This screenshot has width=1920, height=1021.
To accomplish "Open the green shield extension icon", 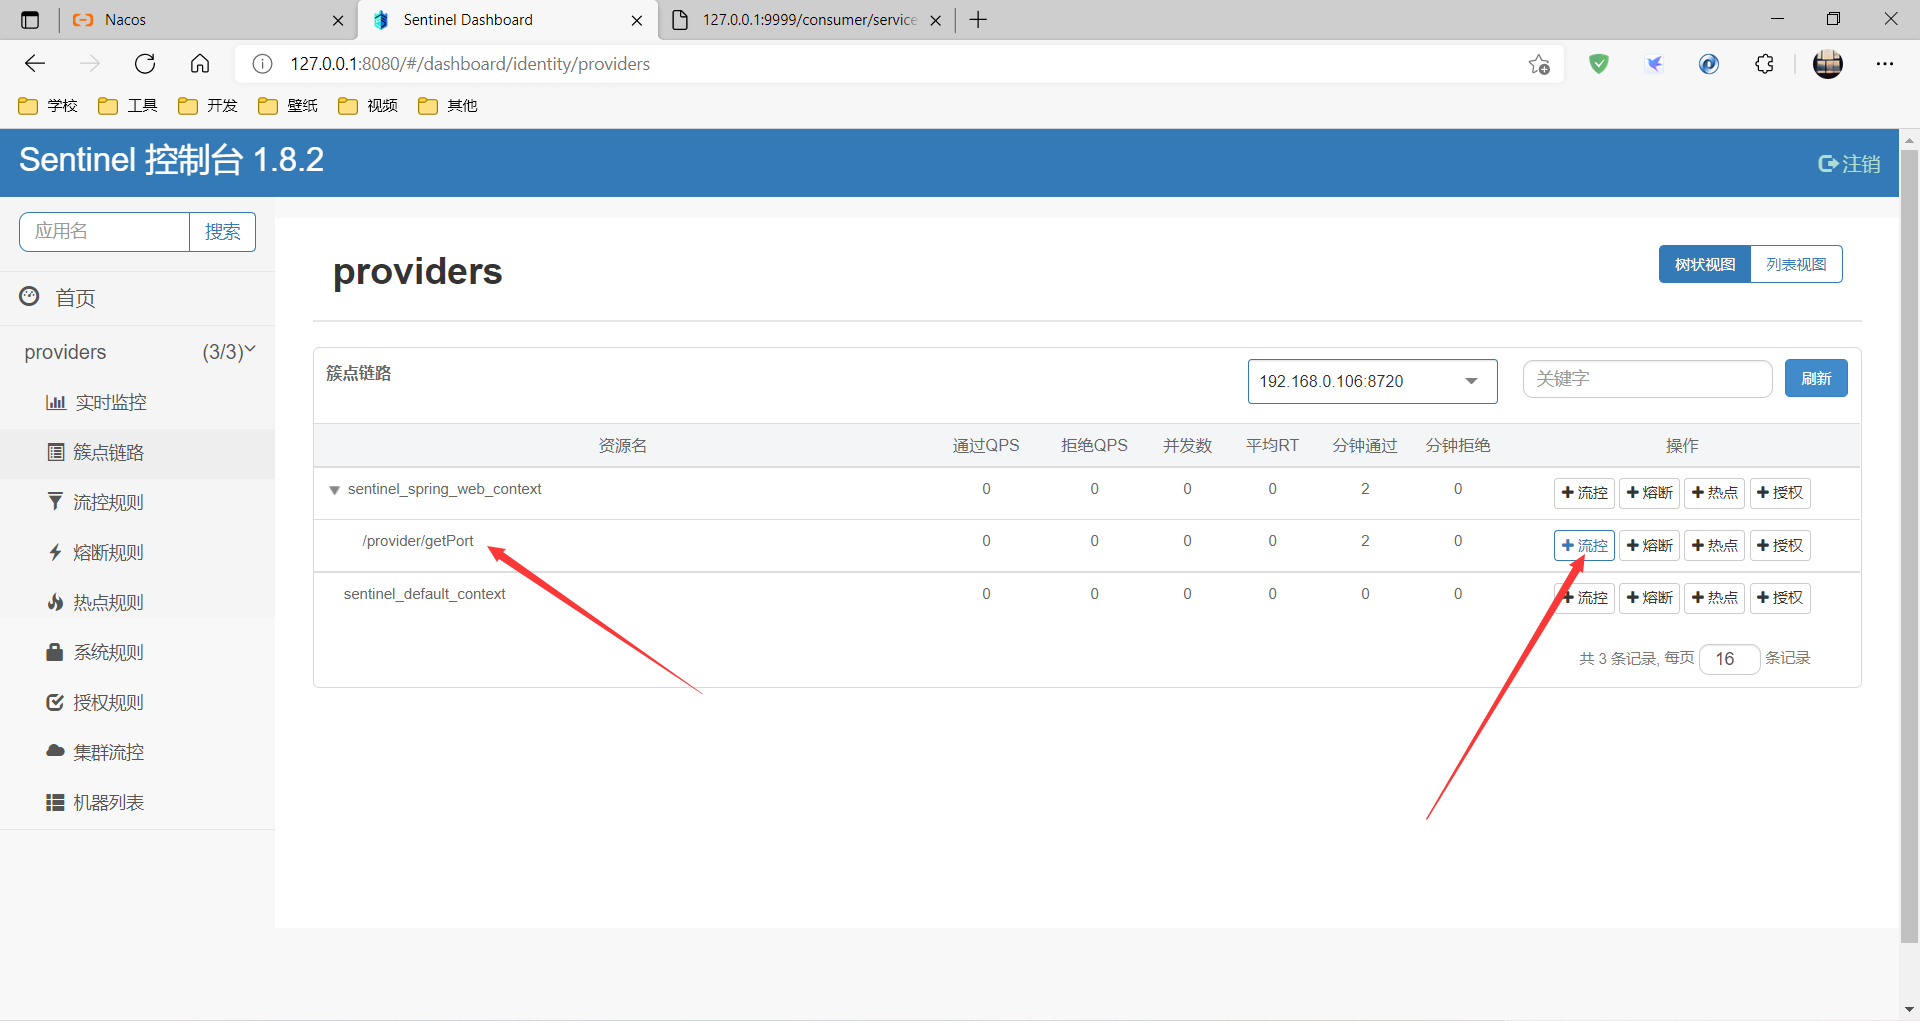I will click(1599, 64).
